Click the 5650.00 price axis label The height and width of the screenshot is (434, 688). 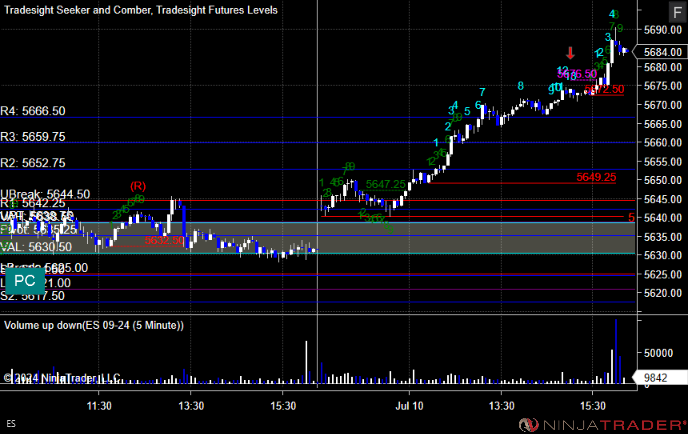click(x=663, y=180)
